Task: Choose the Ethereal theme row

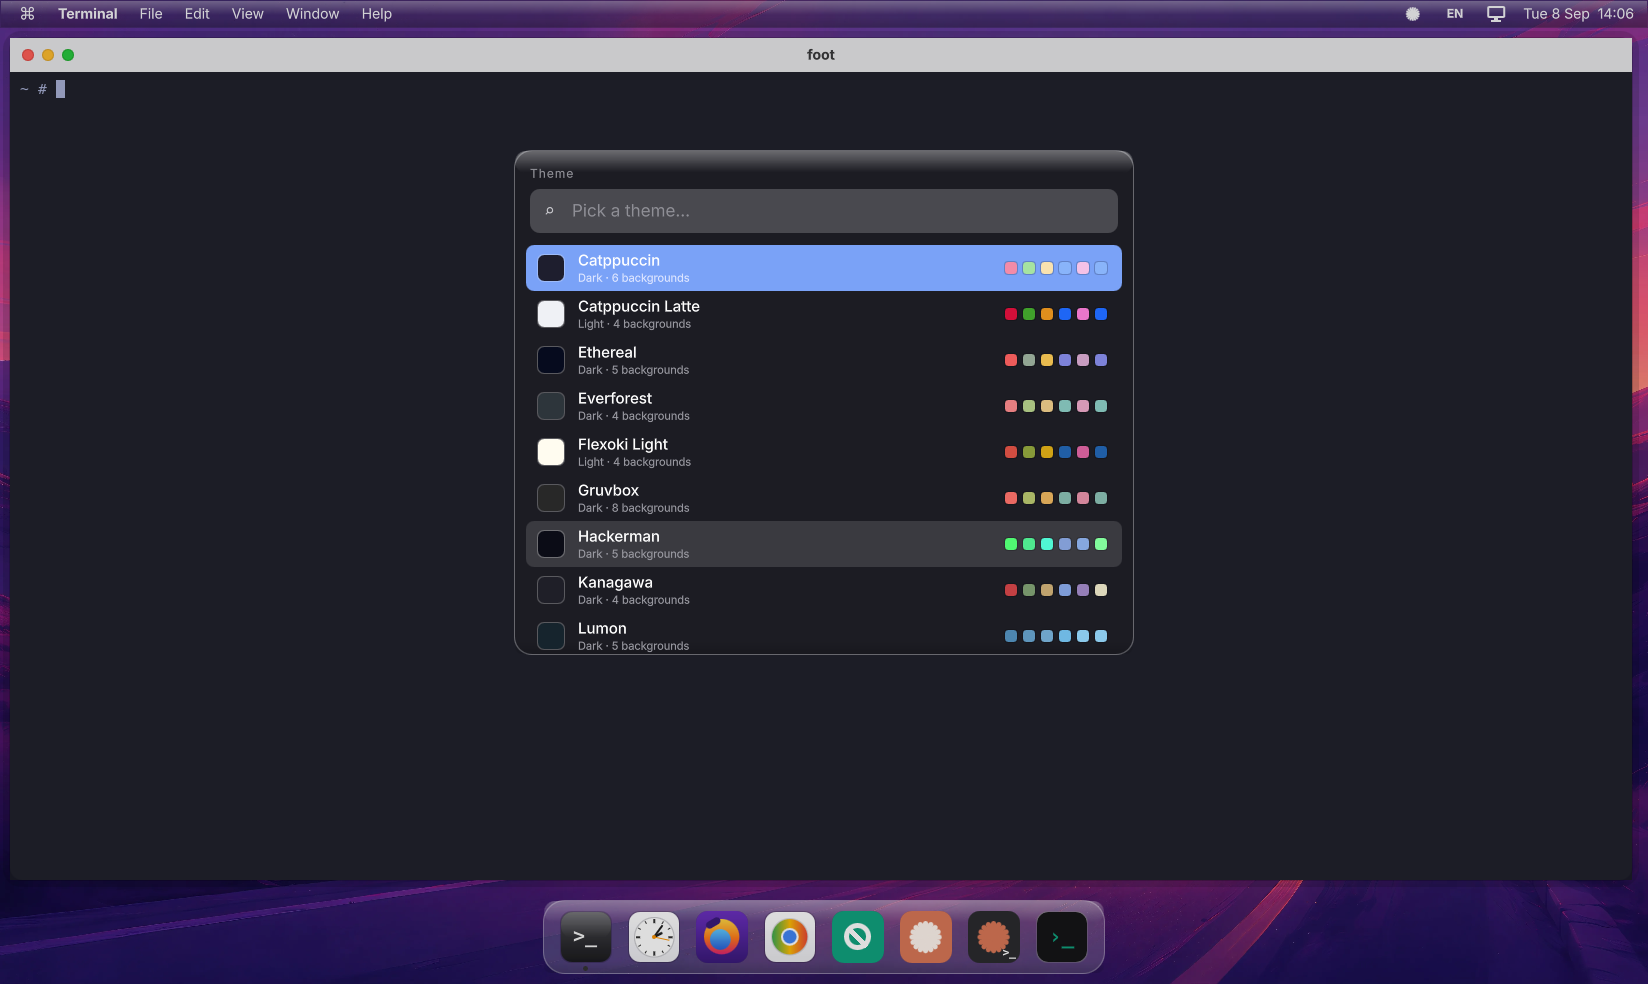Action: [824, 360]
